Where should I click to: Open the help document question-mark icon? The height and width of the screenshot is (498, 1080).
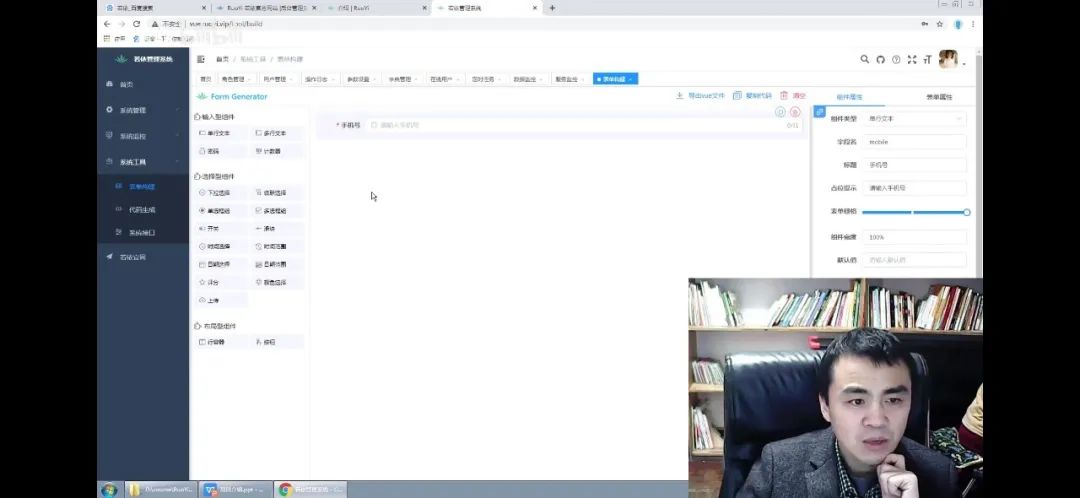(896, 59)
